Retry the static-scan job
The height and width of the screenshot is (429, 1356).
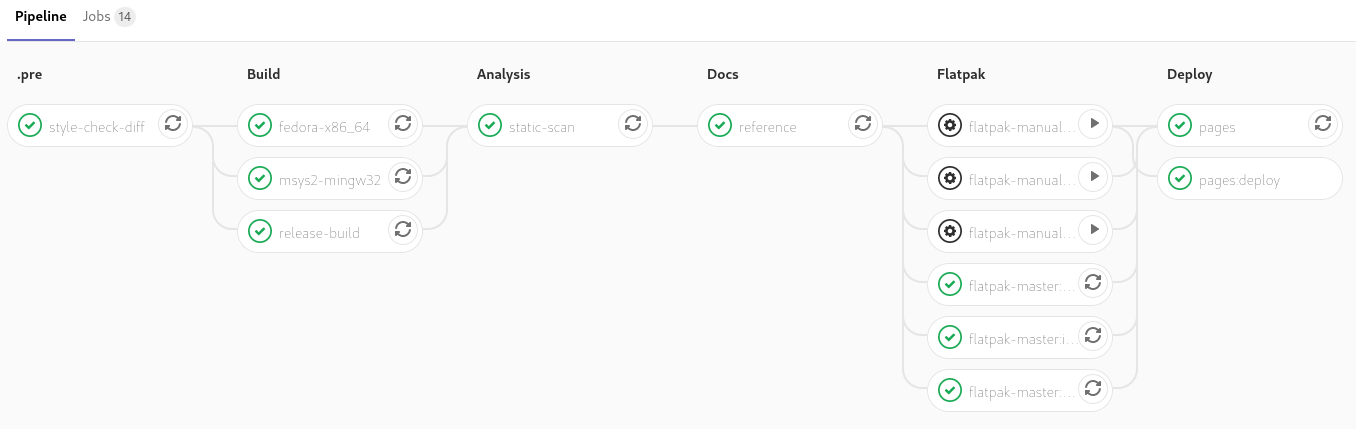(x=633, y=123)
